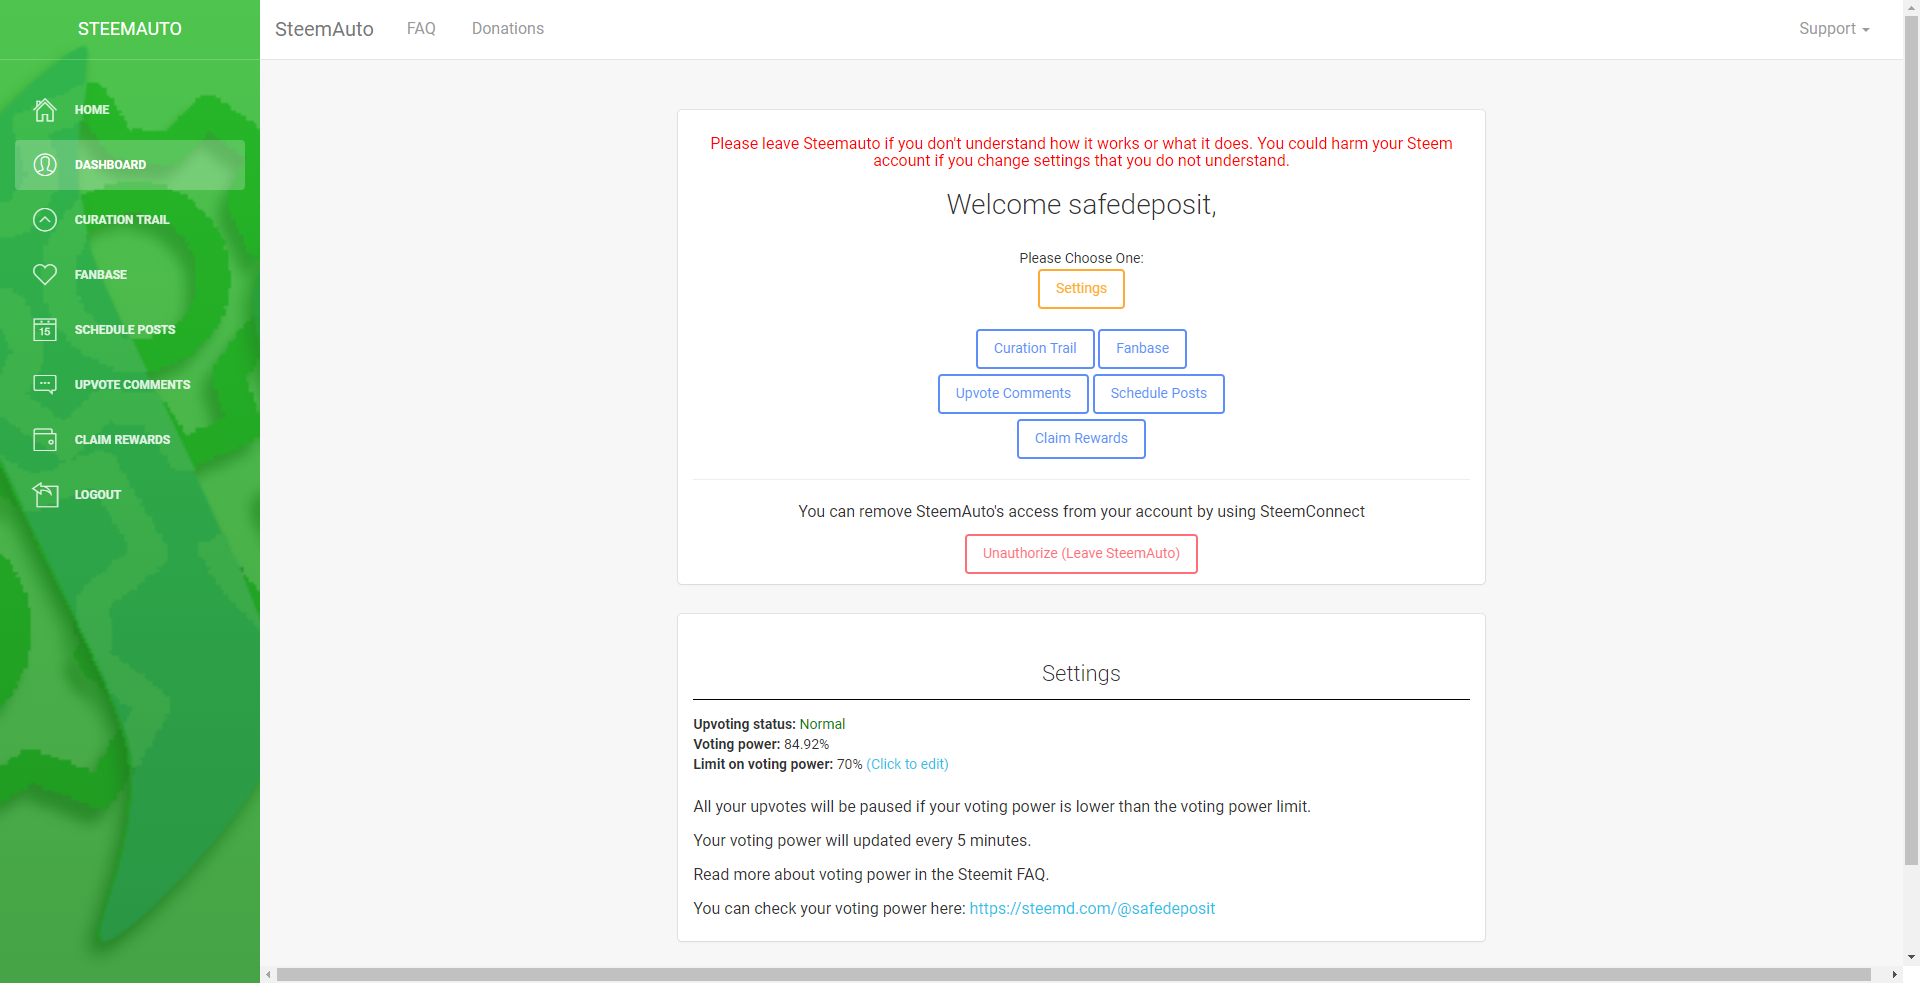Open CLAIM REWARDS in the sidebar
Image resolution: width=1920 pixels, height=983 pixels.
[x=130, y=440]
